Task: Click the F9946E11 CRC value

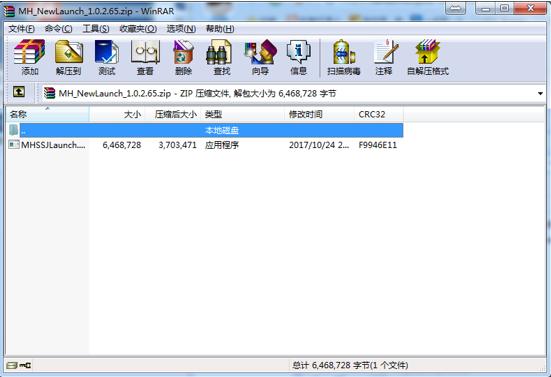Action: tap(377, 145)
